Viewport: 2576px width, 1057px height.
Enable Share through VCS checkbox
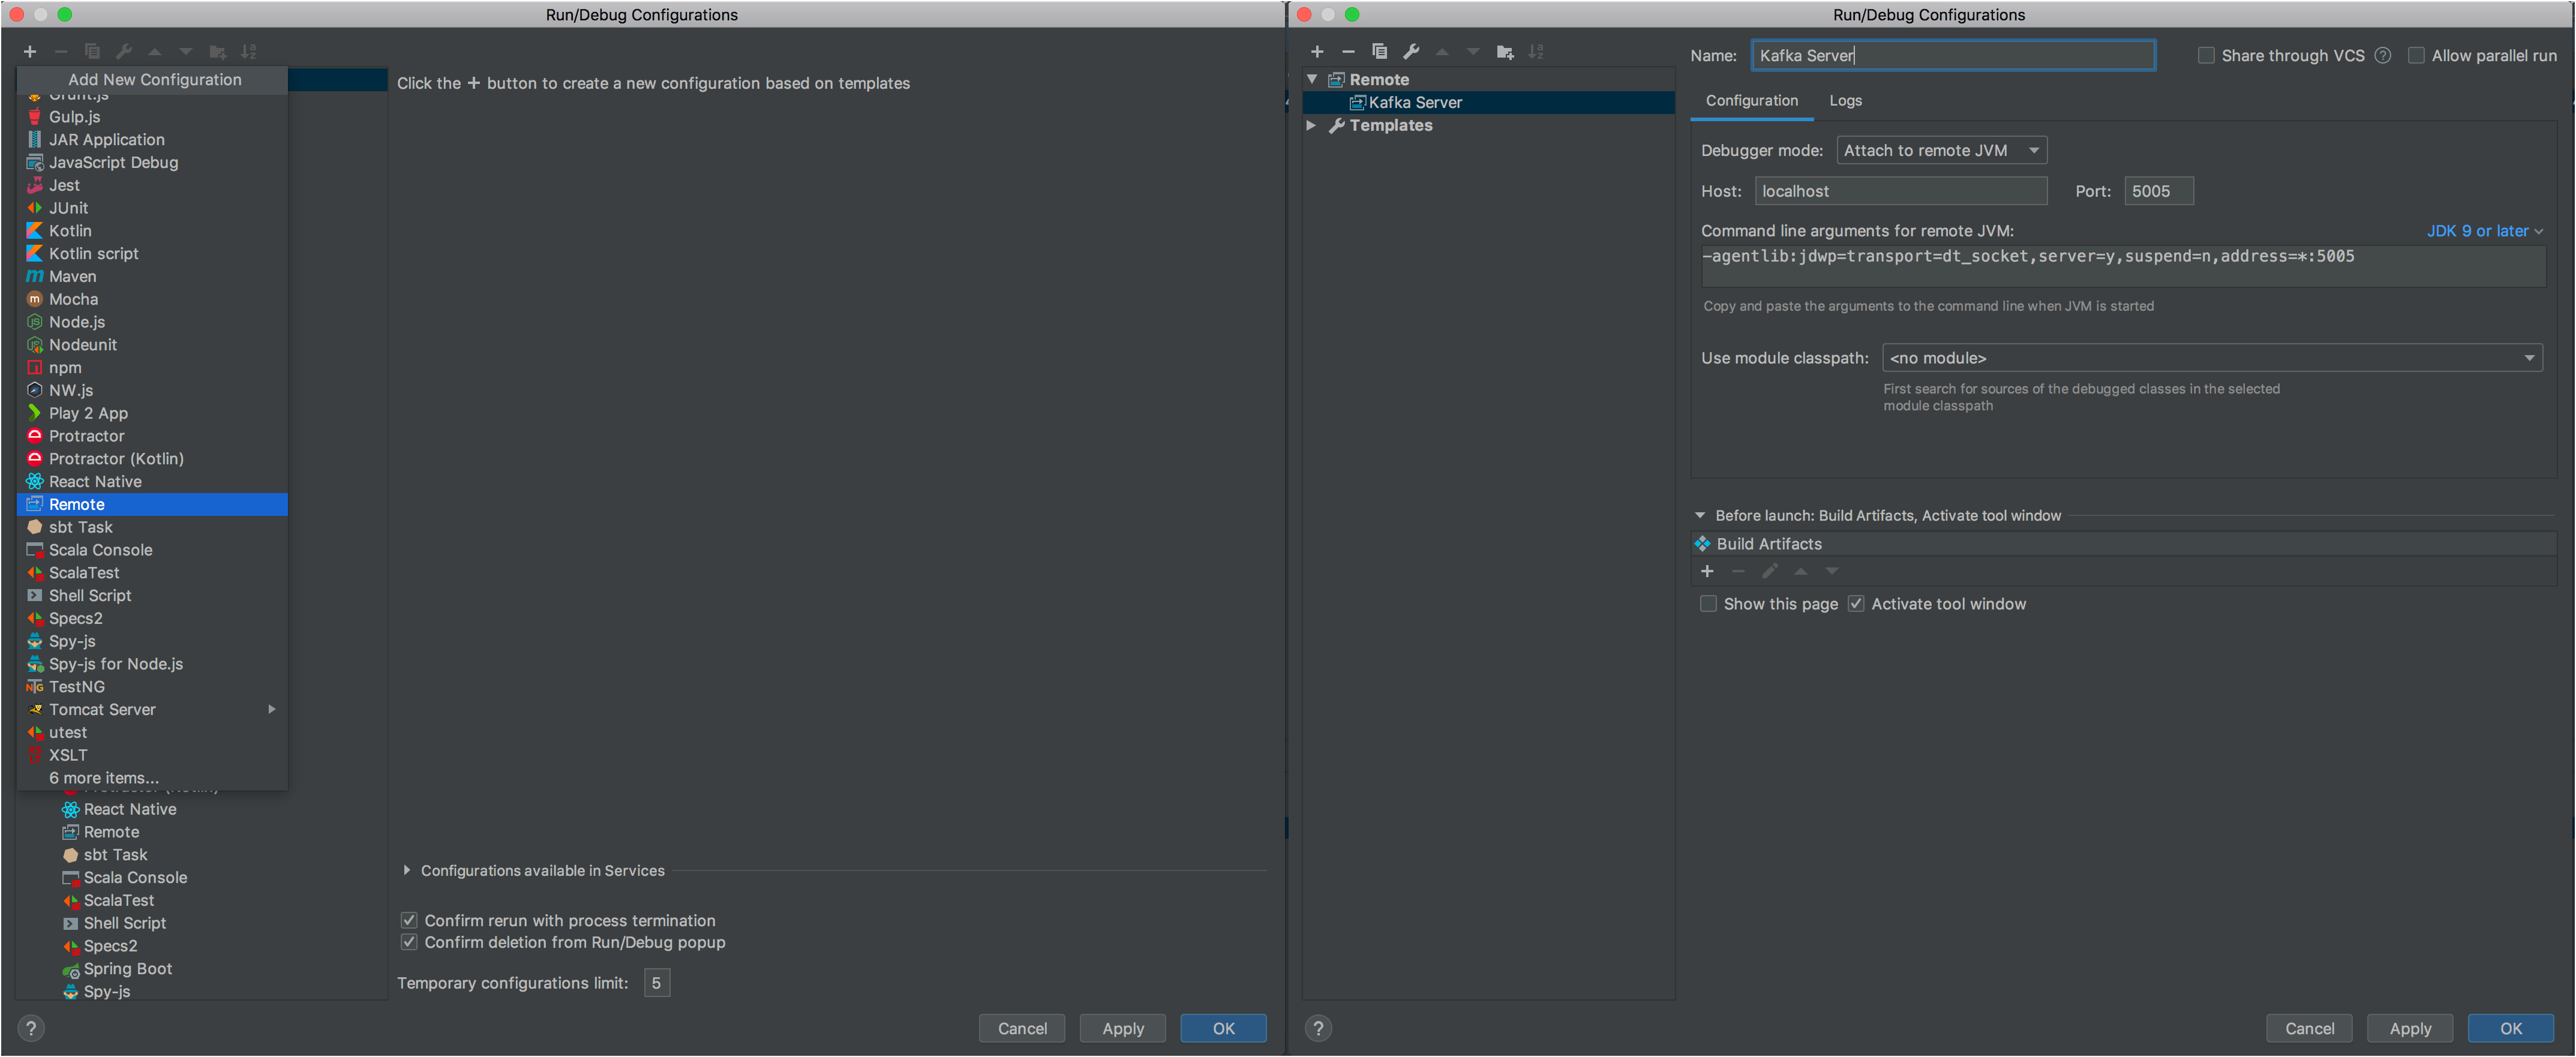click(2205, 56)
